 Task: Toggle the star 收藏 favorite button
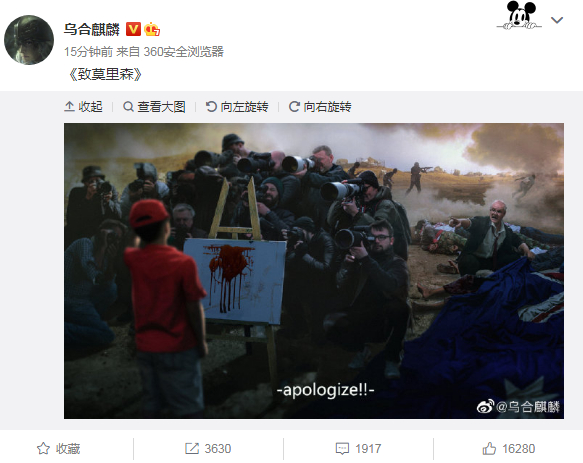tap(58, 448)
